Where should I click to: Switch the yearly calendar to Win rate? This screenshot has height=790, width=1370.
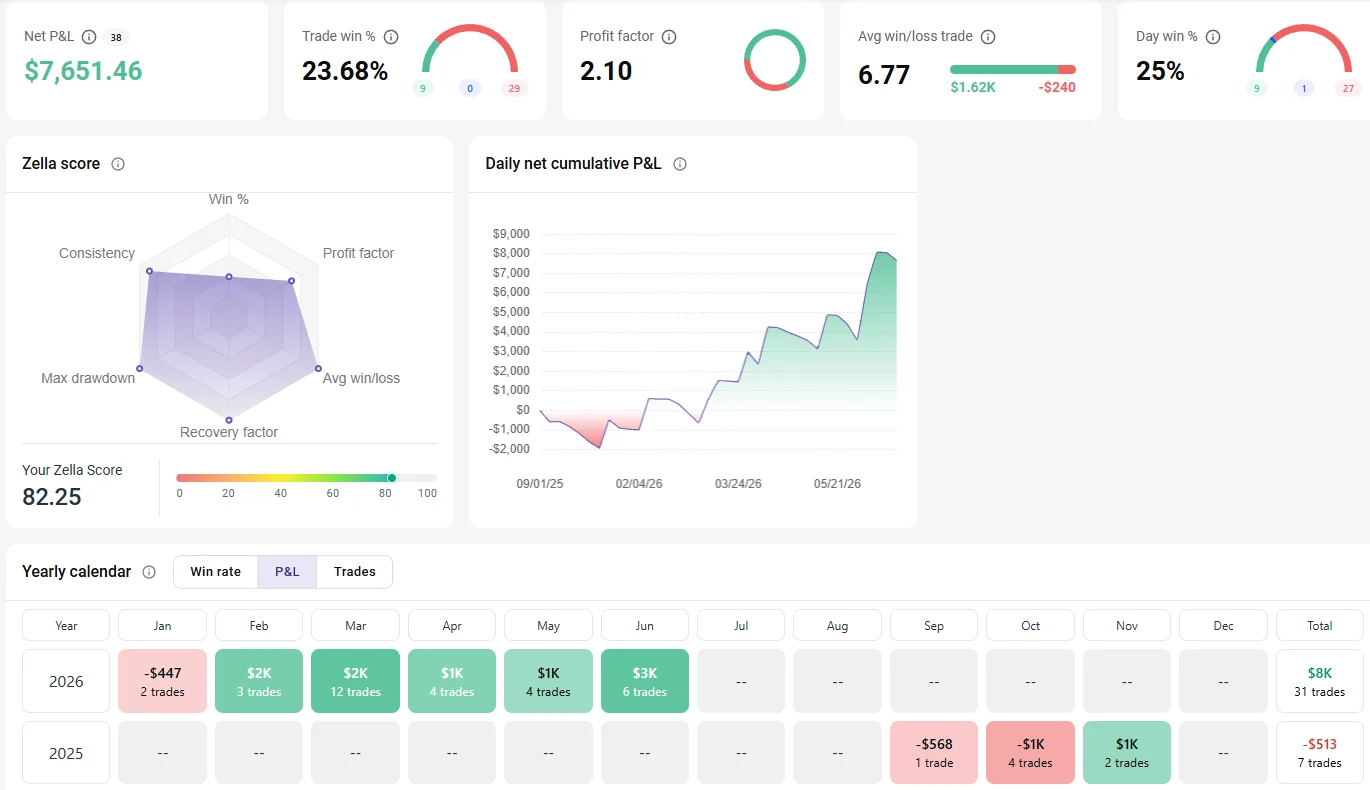click(216, 572)
